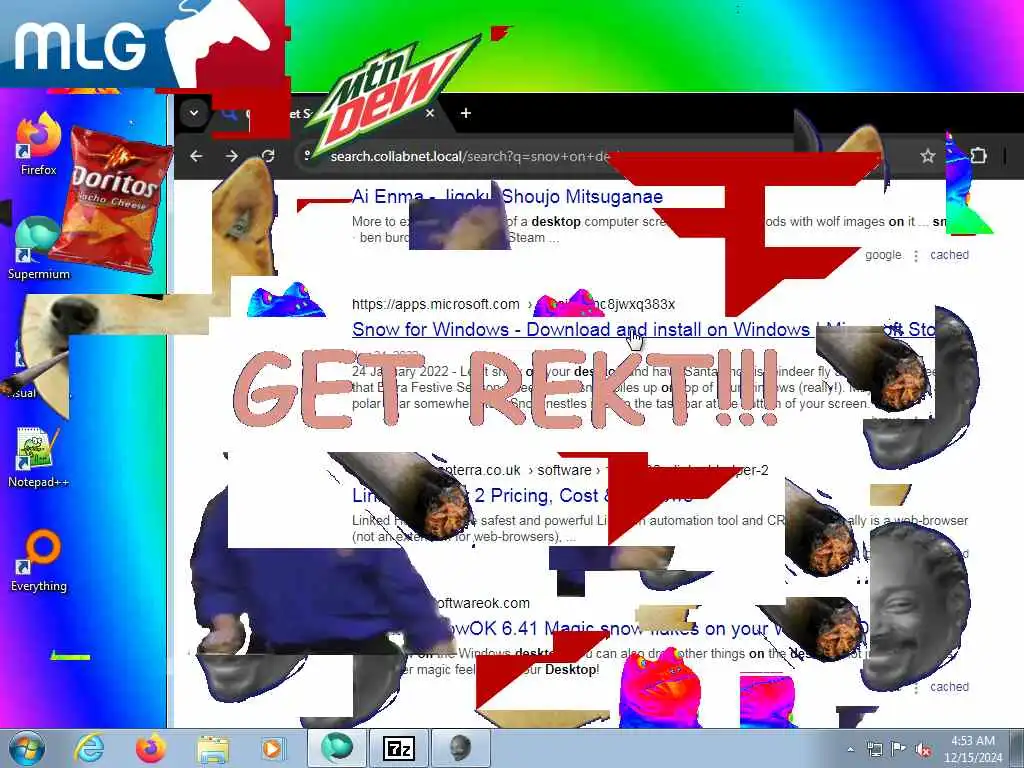Open the browser extensions puzzle icon
Image resolution: width=1024 pixels, height=768 pixels.
(x=978, y=156)
